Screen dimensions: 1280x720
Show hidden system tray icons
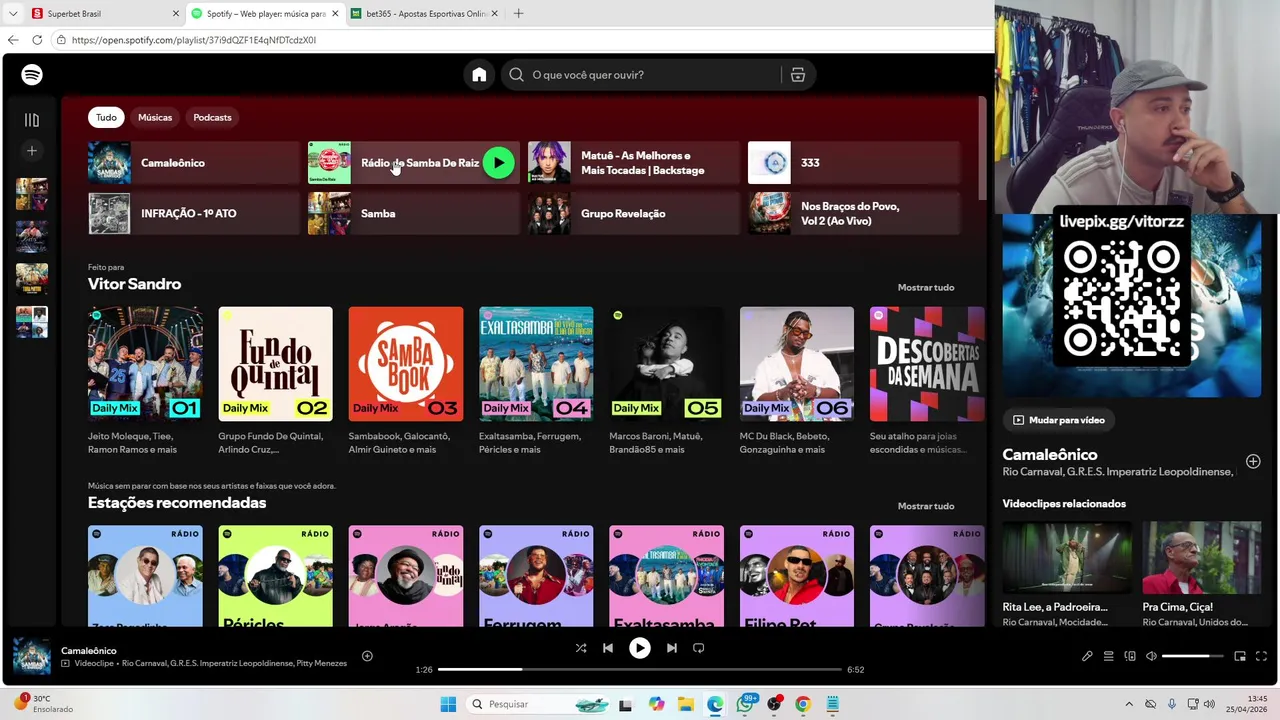[x=1129, y=704]
